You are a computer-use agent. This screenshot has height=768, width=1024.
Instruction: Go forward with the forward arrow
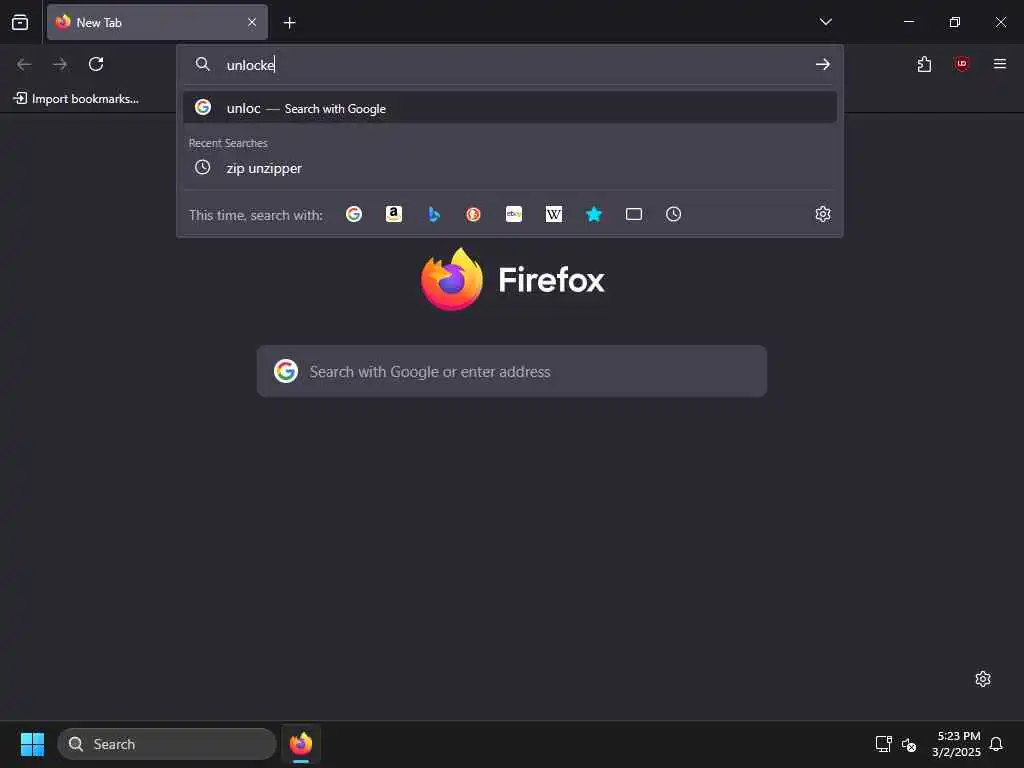[60, 64]
